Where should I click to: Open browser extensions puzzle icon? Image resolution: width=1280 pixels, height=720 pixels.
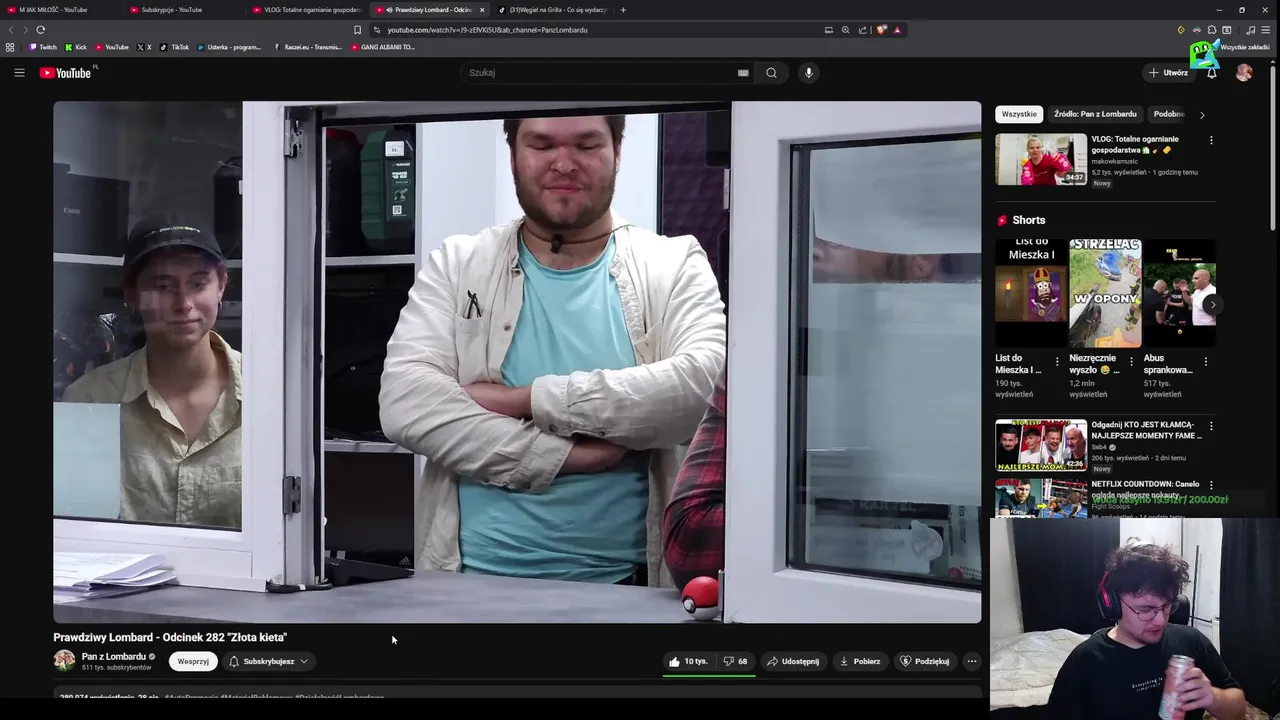[x=1211, y=30]
